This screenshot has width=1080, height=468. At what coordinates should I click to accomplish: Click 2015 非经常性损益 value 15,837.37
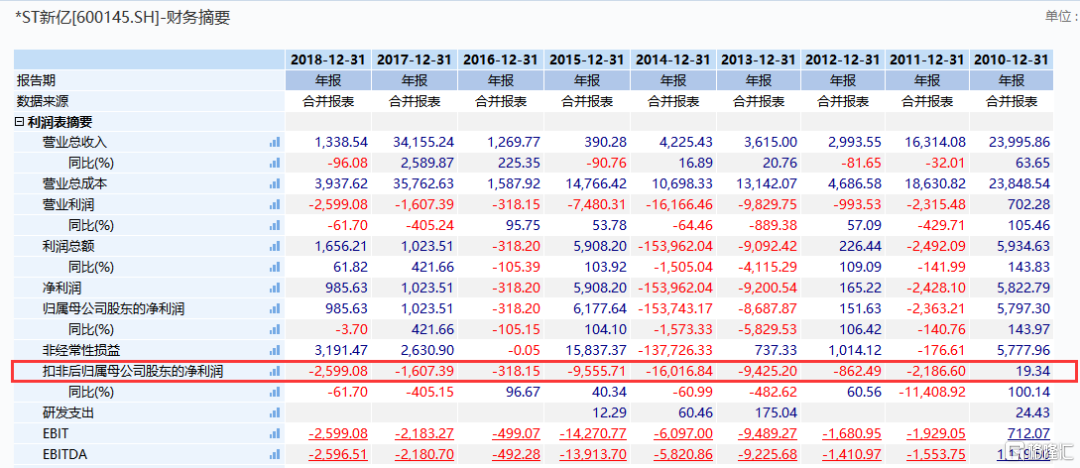tap(596, 350)
